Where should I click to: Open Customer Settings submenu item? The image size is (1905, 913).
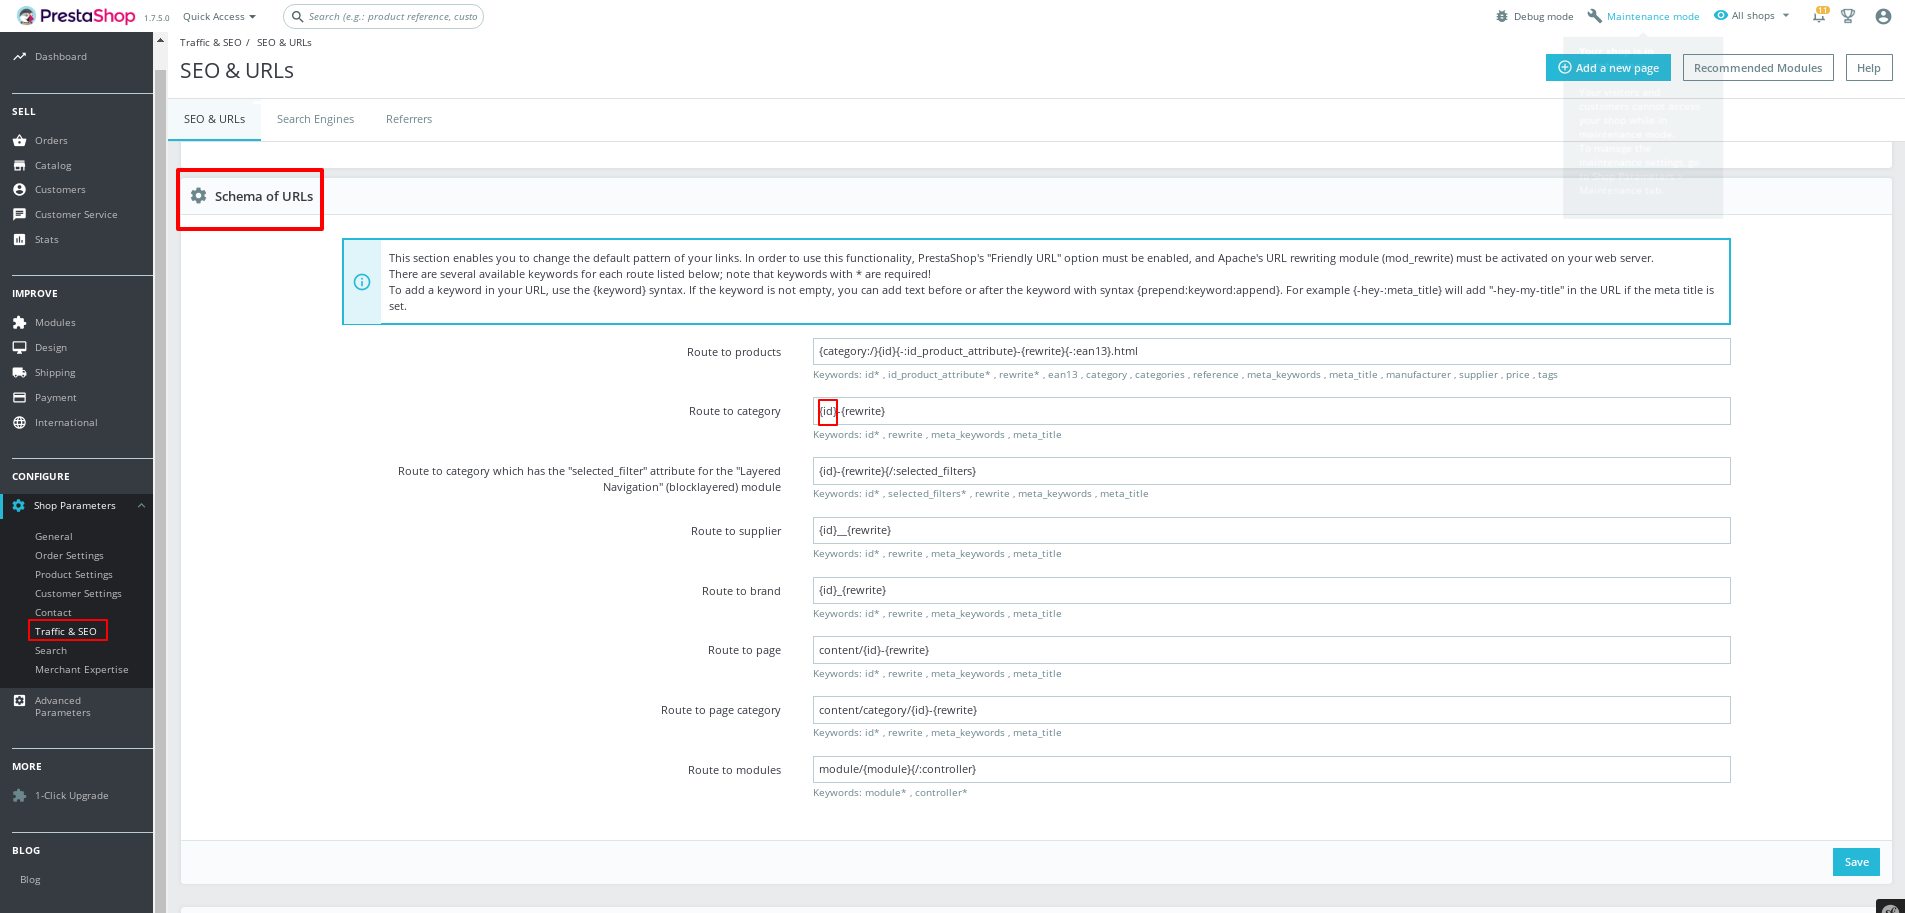pyautogui.click(x=78, y=594)
